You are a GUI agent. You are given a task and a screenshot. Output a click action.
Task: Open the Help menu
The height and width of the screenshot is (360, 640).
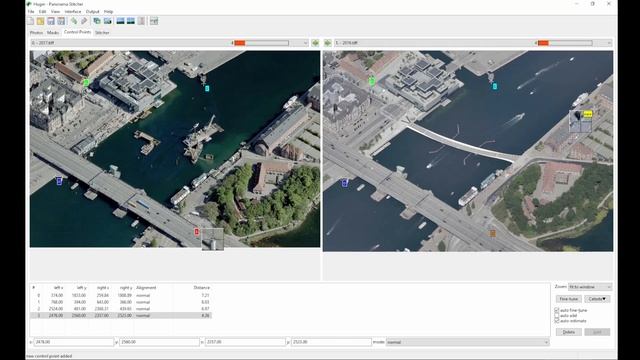[x=109, y=11]
